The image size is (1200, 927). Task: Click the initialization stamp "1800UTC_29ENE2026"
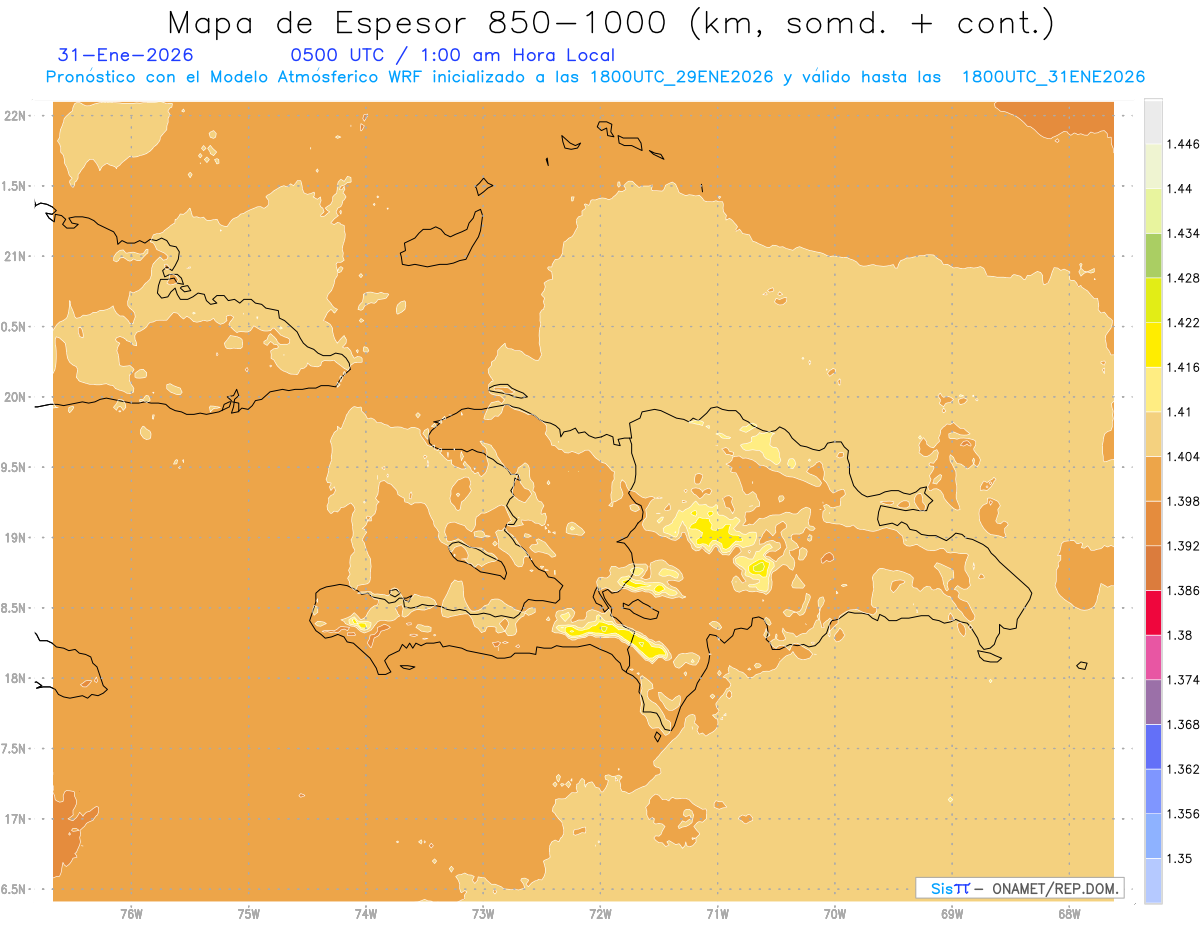pyautogui.click(x=682, y=77)
